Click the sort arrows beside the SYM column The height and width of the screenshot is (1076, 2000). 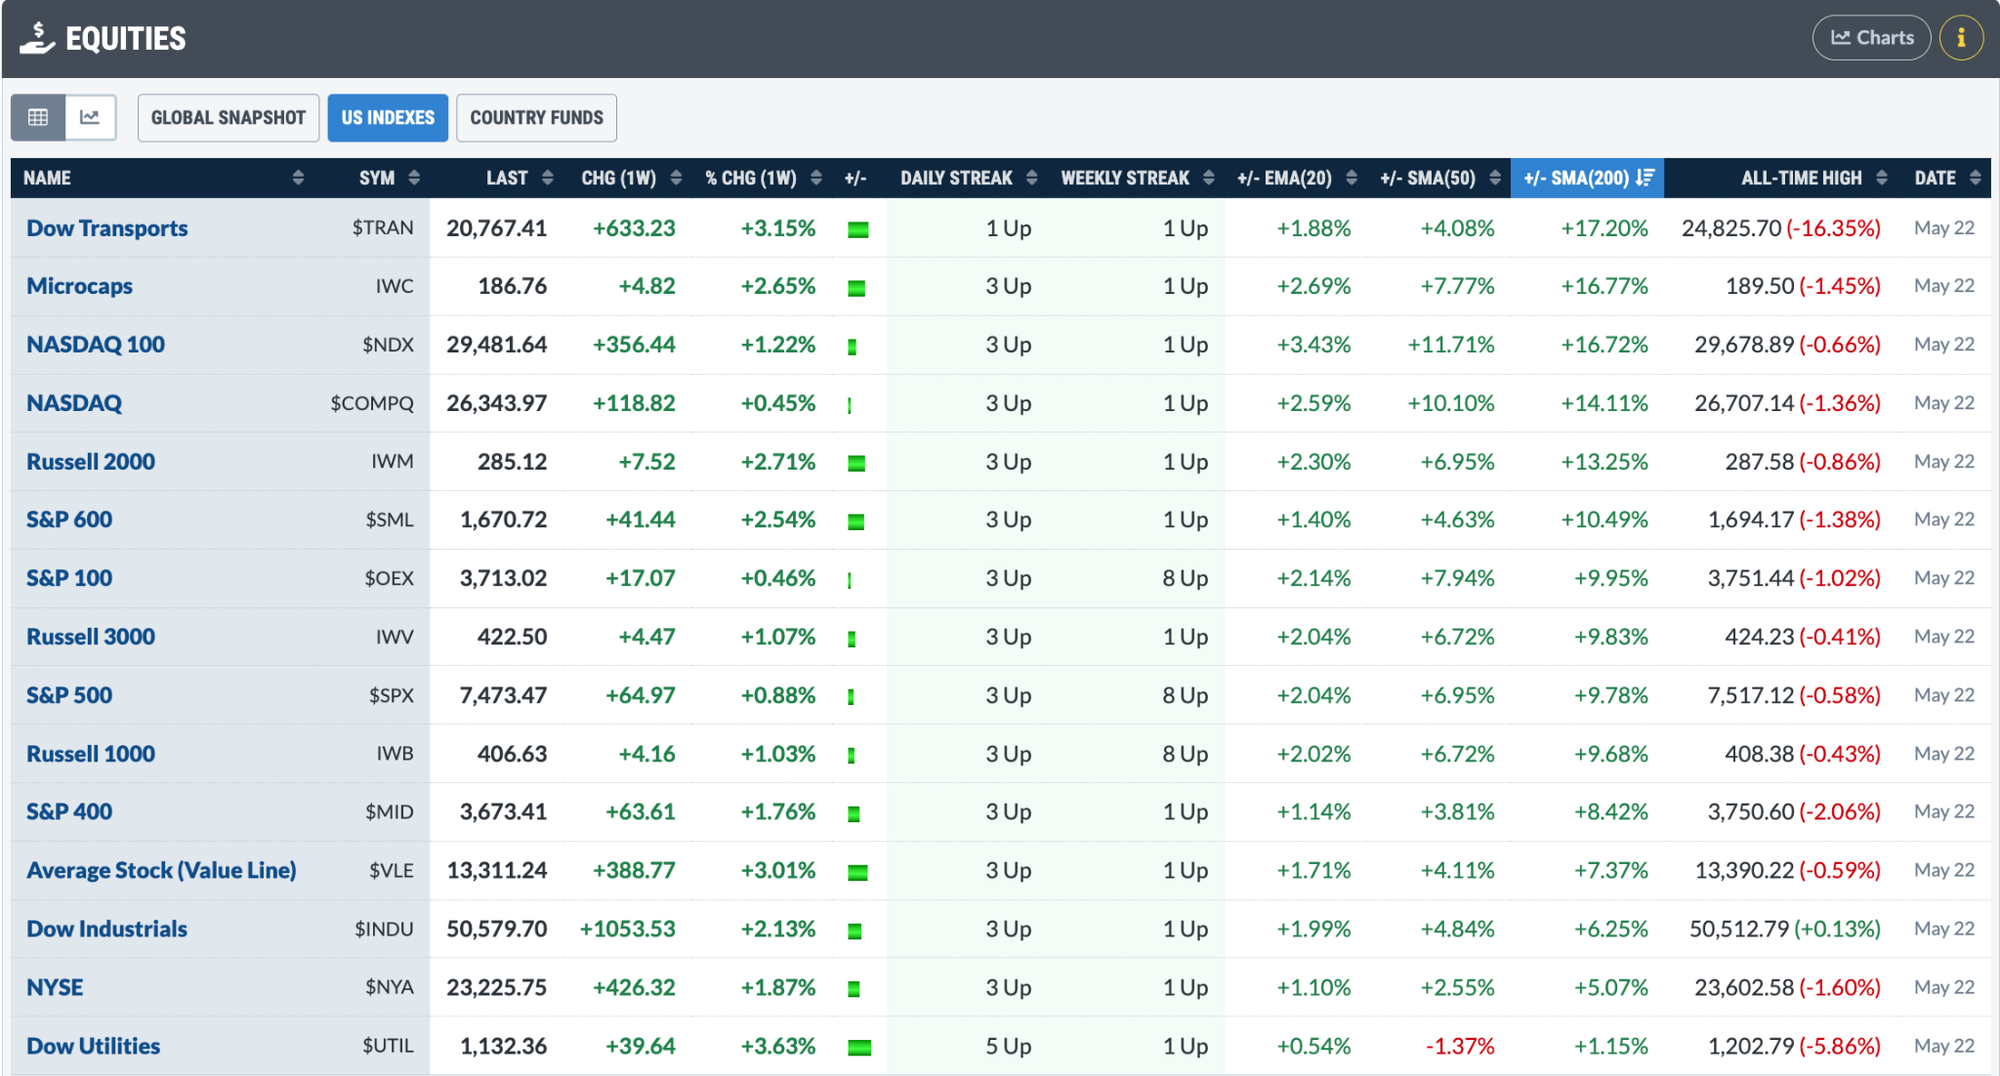tap(414, 178)
